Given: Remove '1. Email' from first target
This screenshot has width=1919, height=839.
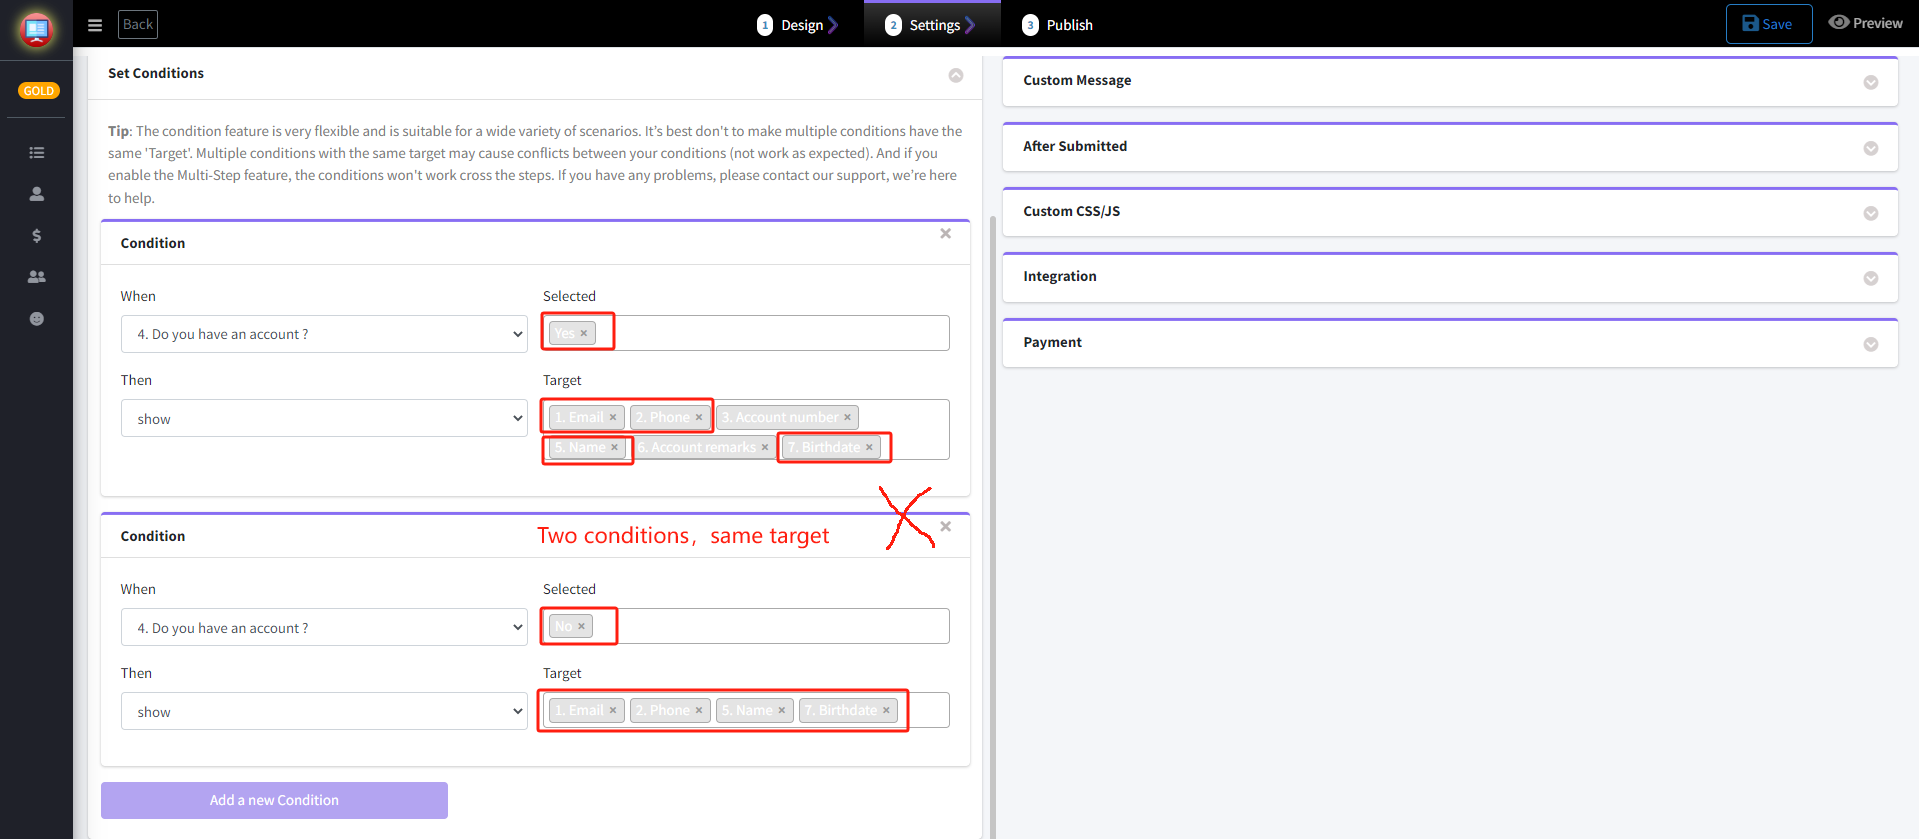Looking at the screenshot, I should pyautogui.click(x=613, y=417).
